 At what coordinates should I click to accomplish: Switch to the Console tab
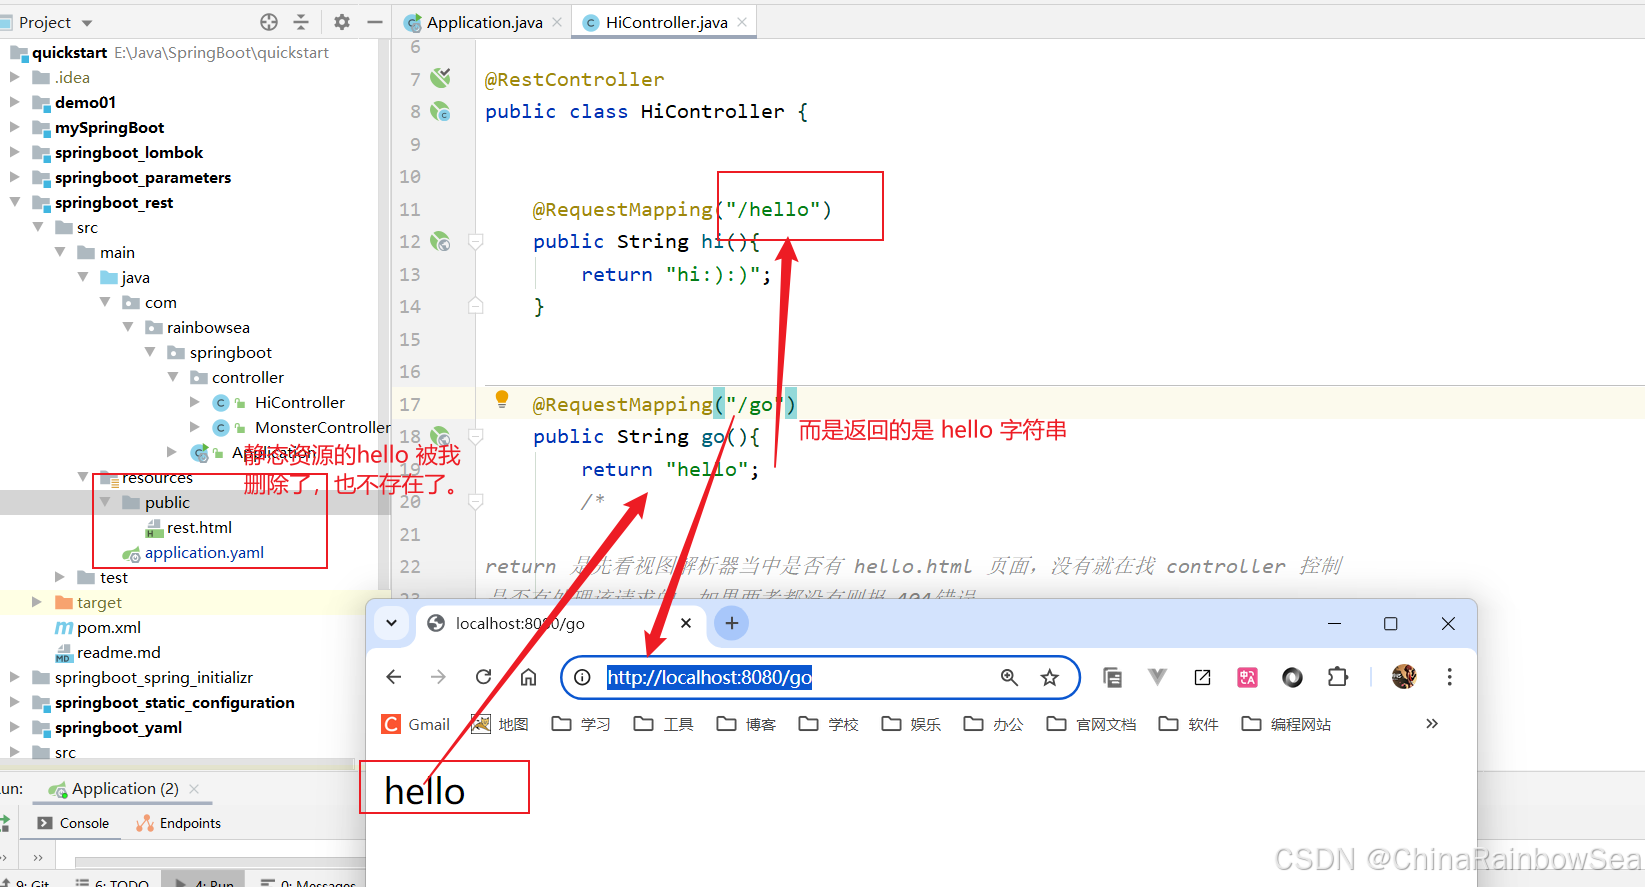[74, 823]
